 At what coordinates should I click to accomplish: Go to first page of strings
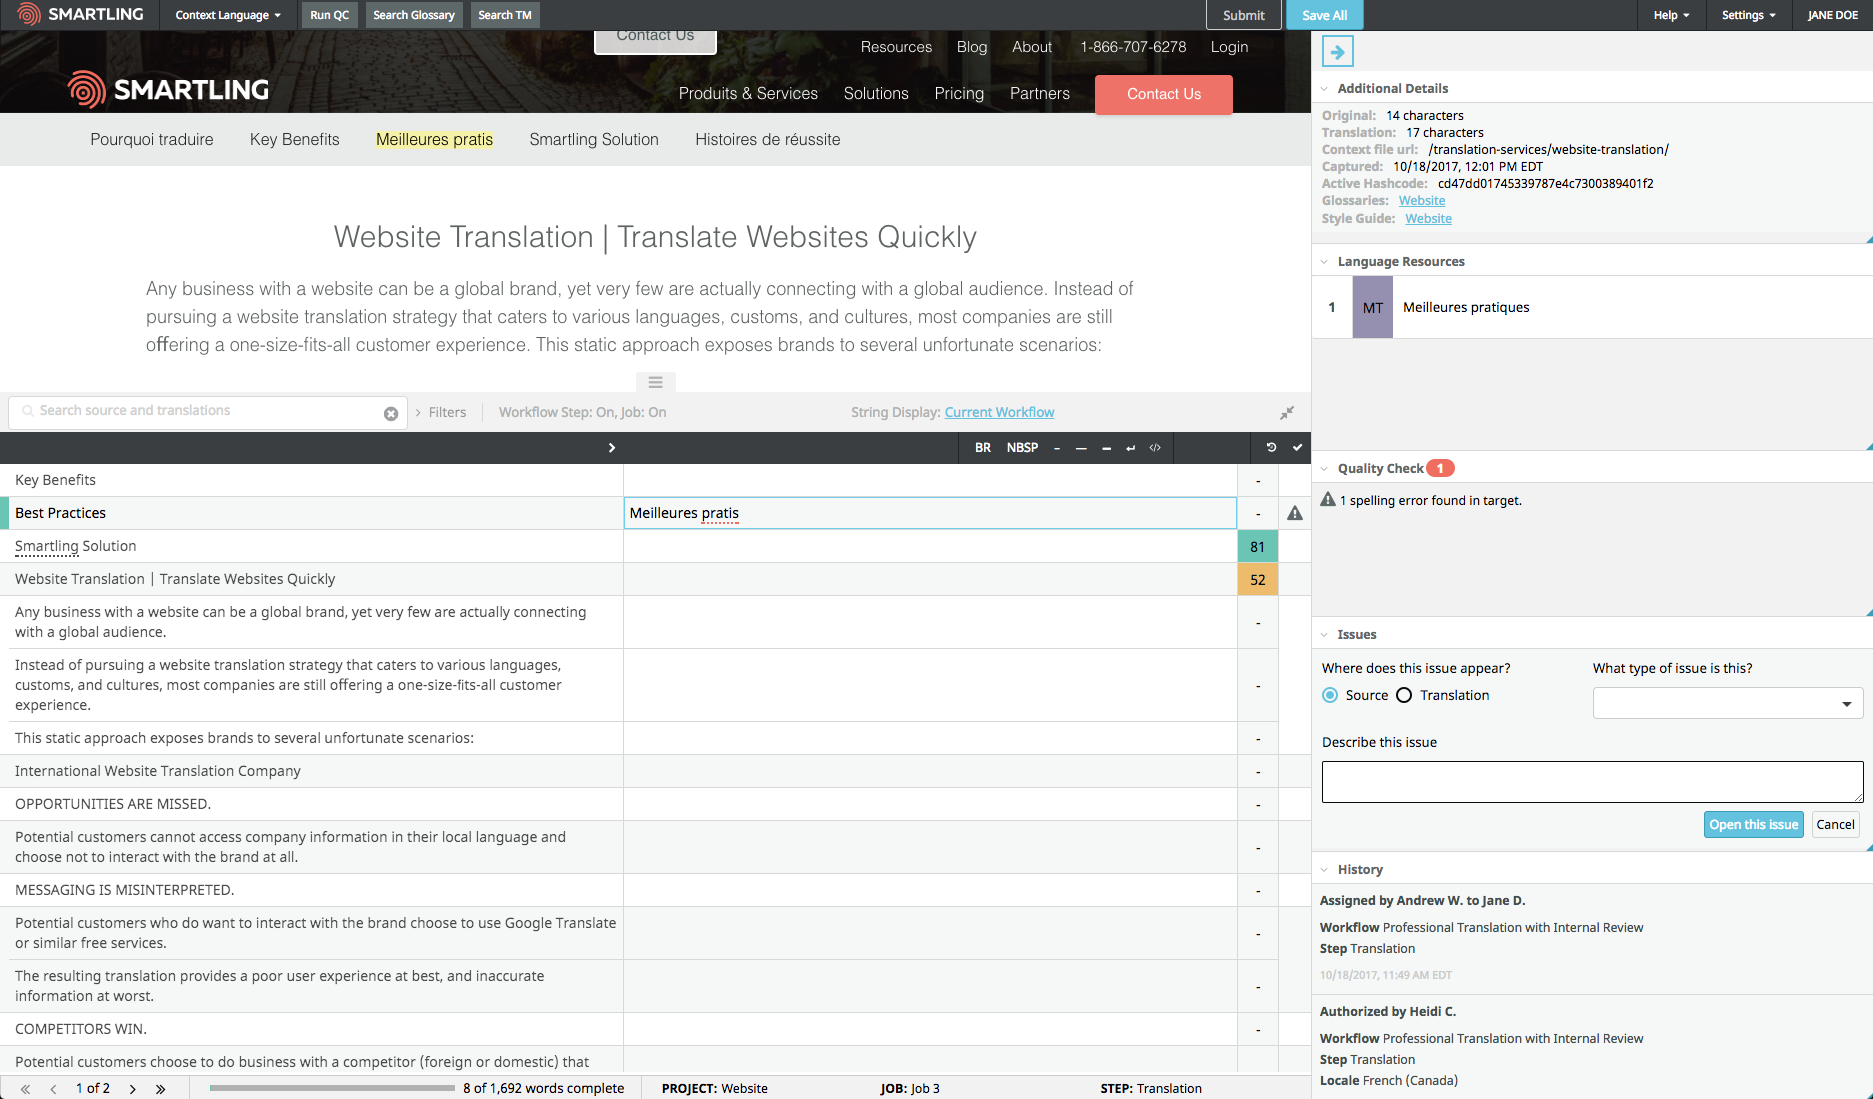25,1088
